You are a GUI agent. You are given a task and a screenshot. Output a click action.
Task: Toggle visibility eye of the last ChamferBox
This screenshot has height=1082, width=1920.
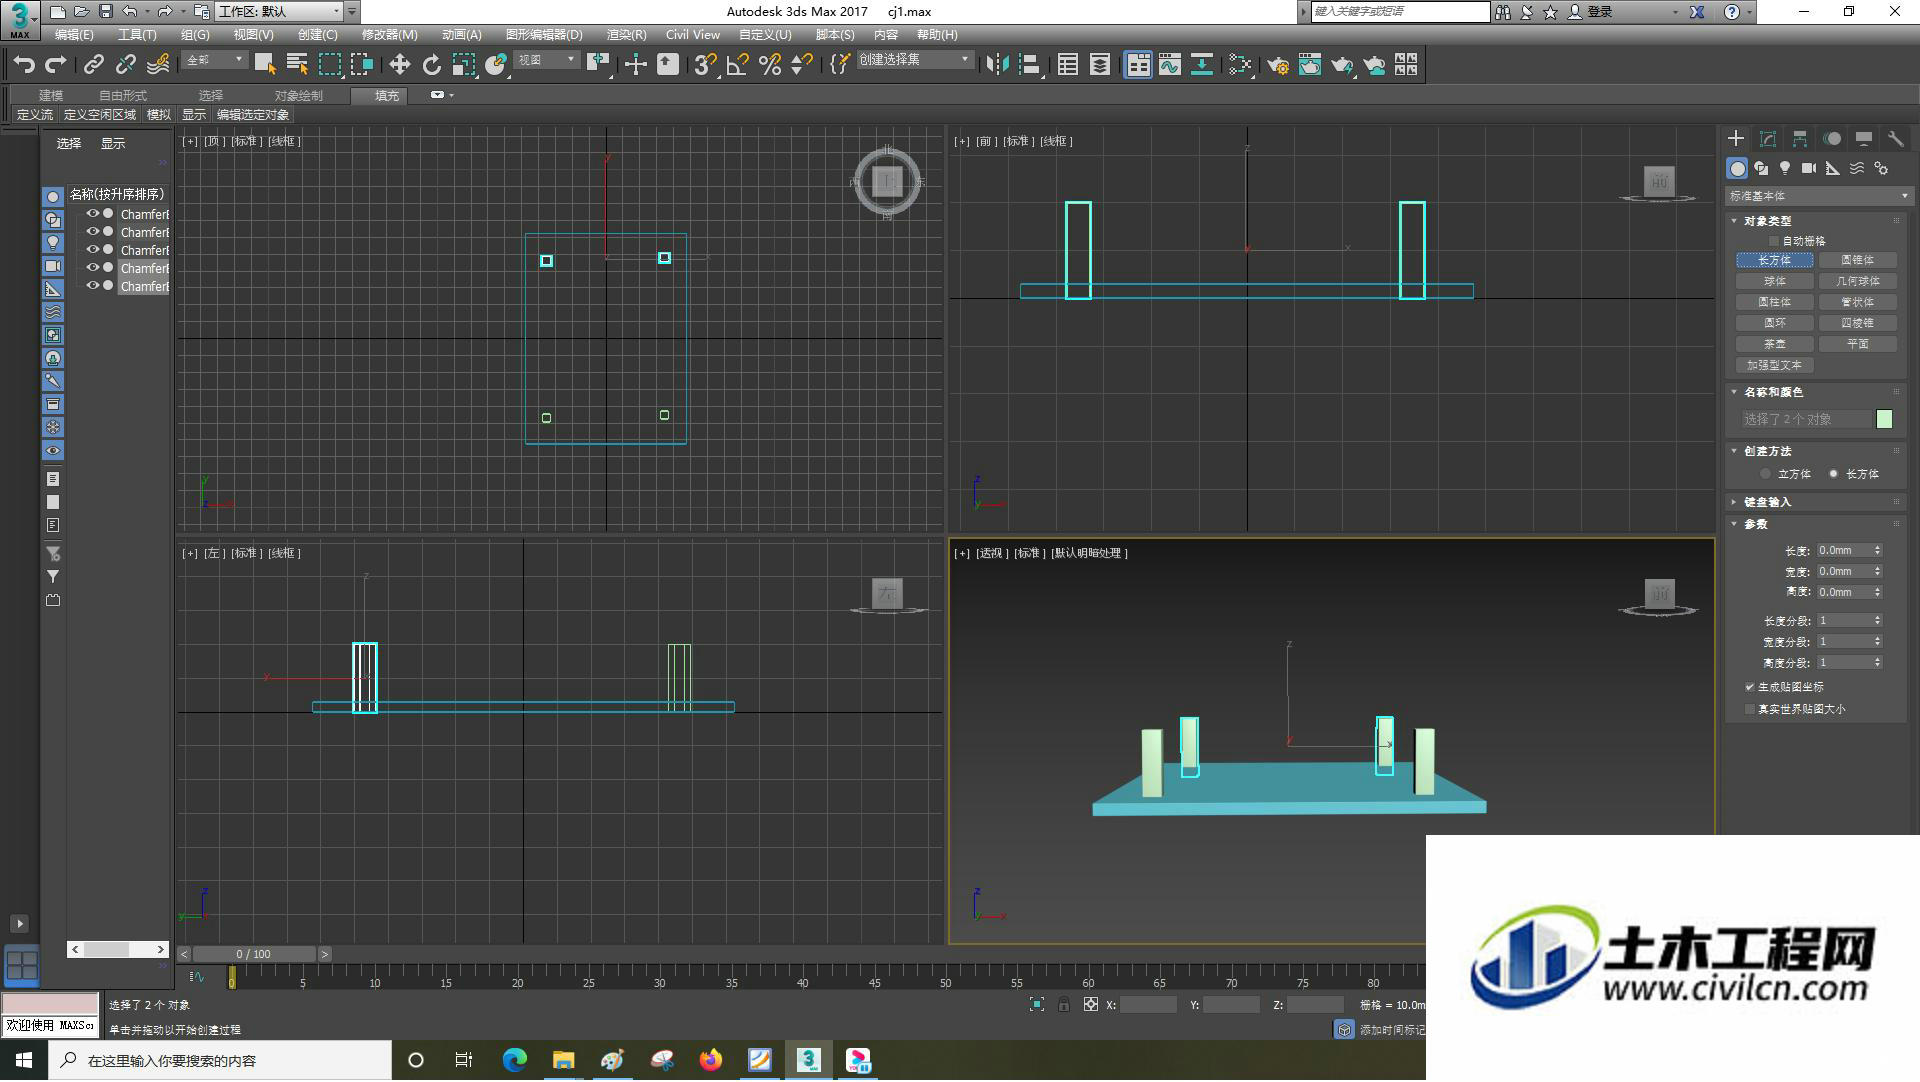tap(93, 286)
